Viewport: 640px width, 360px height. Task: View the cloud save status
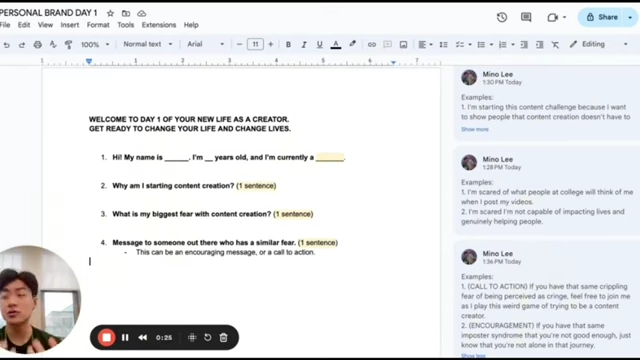[x=142, y=13]
